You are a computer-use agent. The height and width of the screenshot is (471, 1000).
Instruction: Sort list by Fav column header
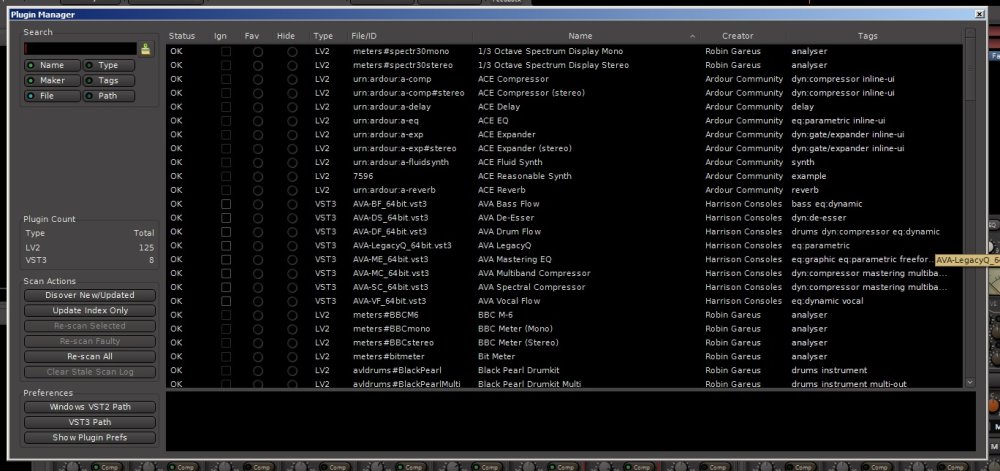click(x=252, y=36)
